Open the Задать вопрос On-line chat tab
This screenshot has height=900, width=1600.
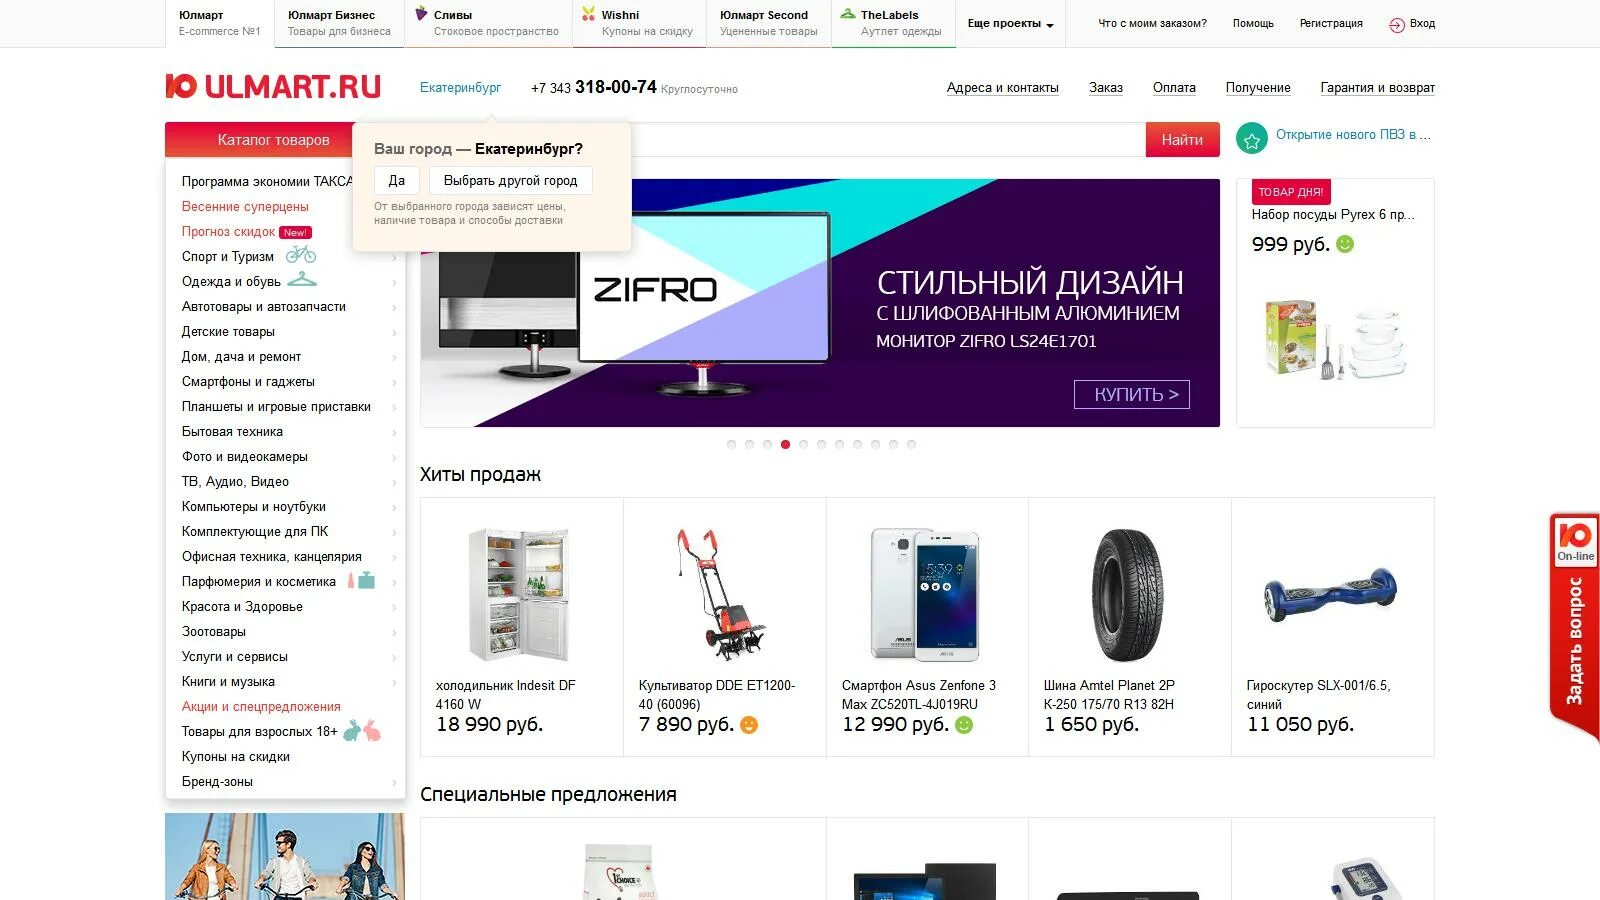coord(1575,627)
